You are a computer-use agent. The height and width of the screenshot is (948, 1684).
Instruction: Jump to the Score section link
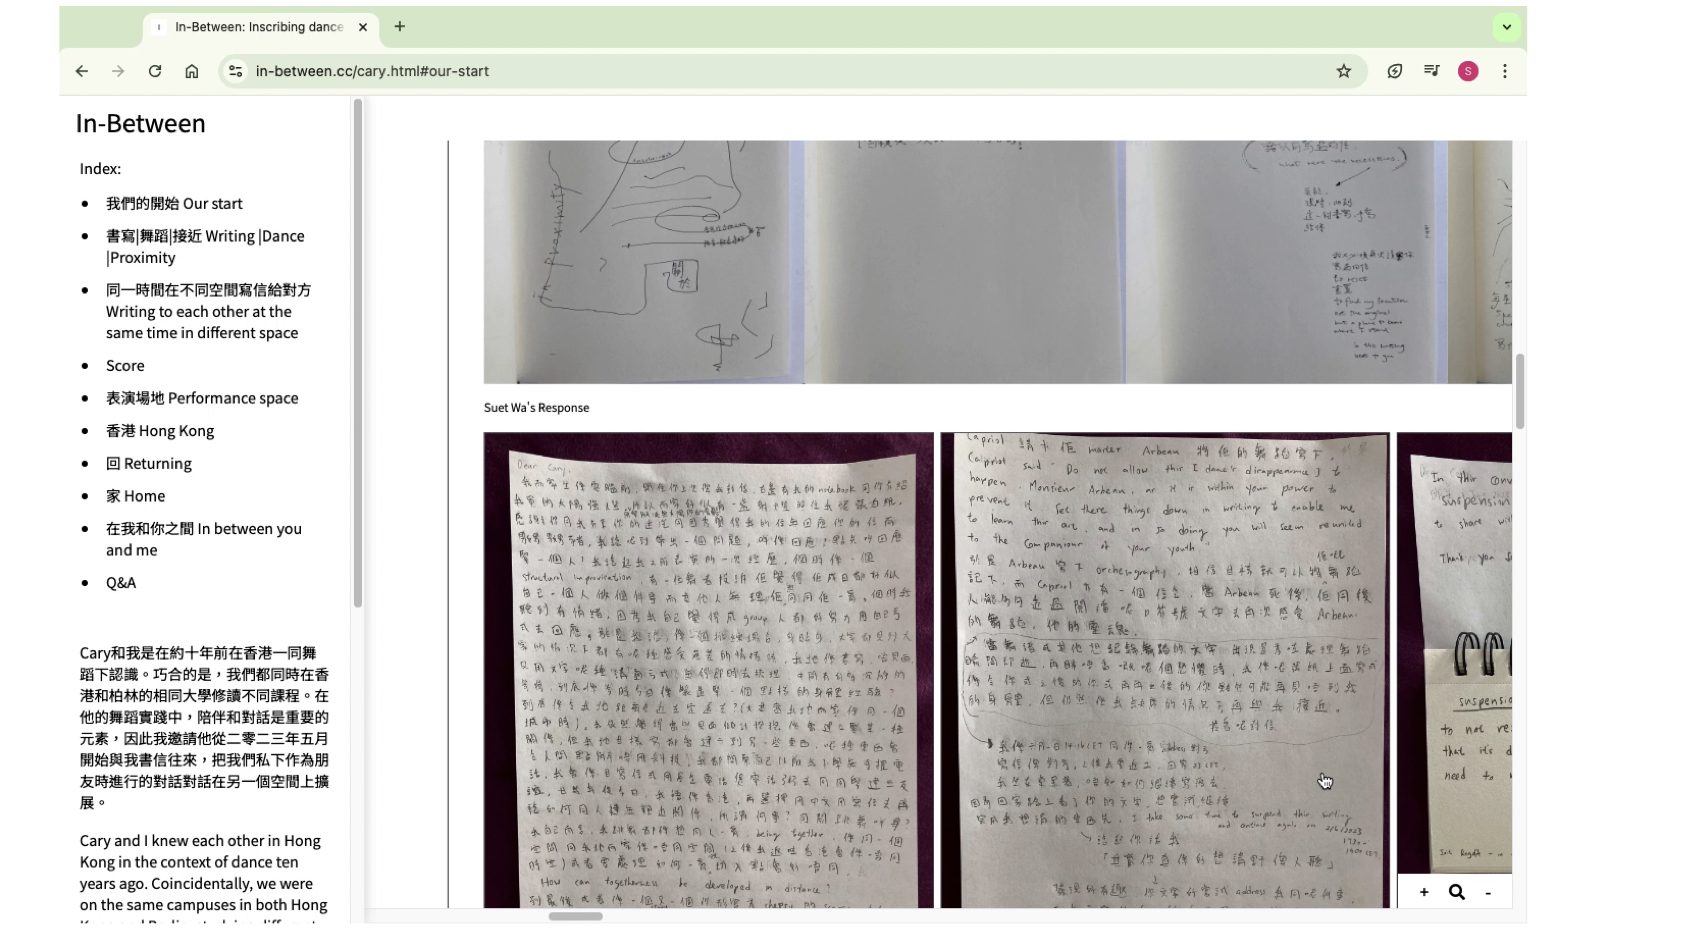click(125, 366)
